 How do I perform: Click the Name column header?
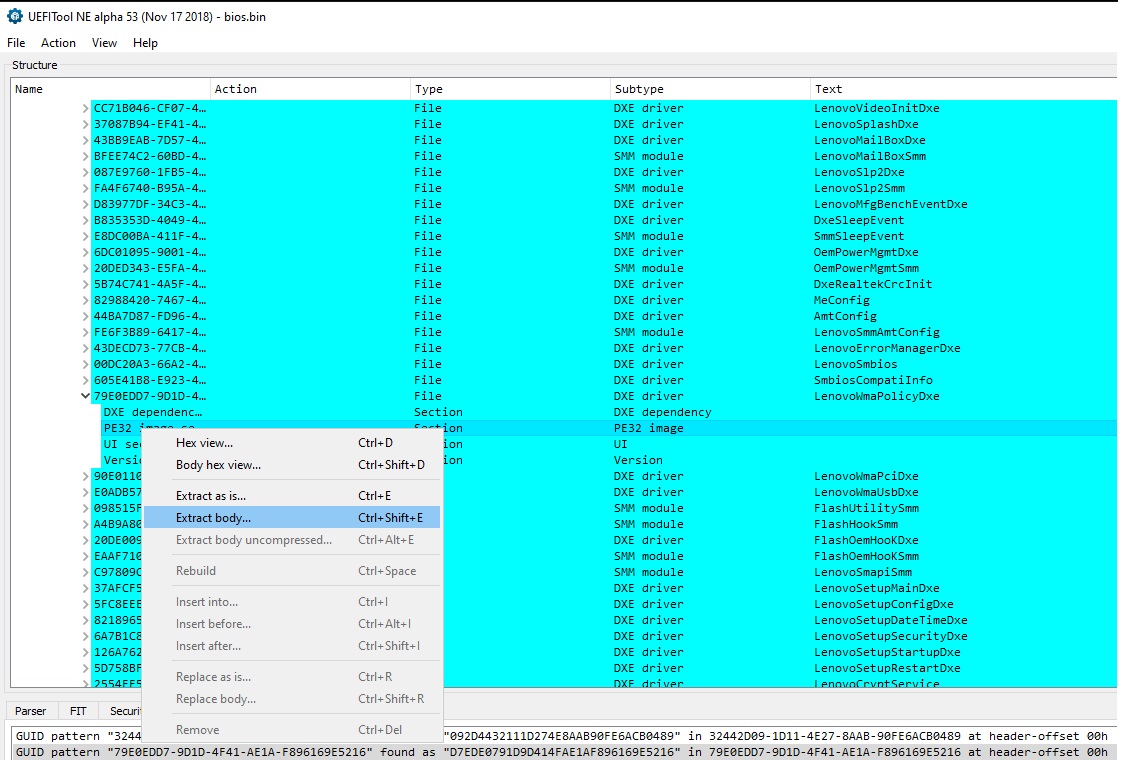[111, 89]
